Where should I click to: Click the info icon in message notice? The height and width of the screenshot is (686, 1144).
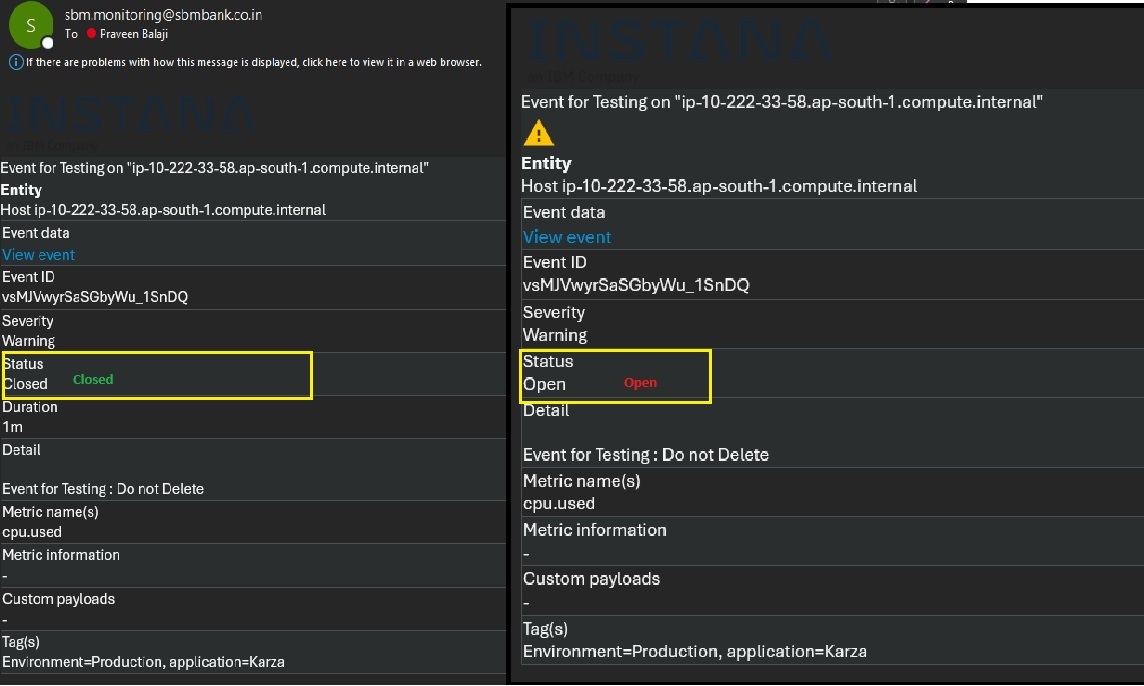tap(16, 62)
